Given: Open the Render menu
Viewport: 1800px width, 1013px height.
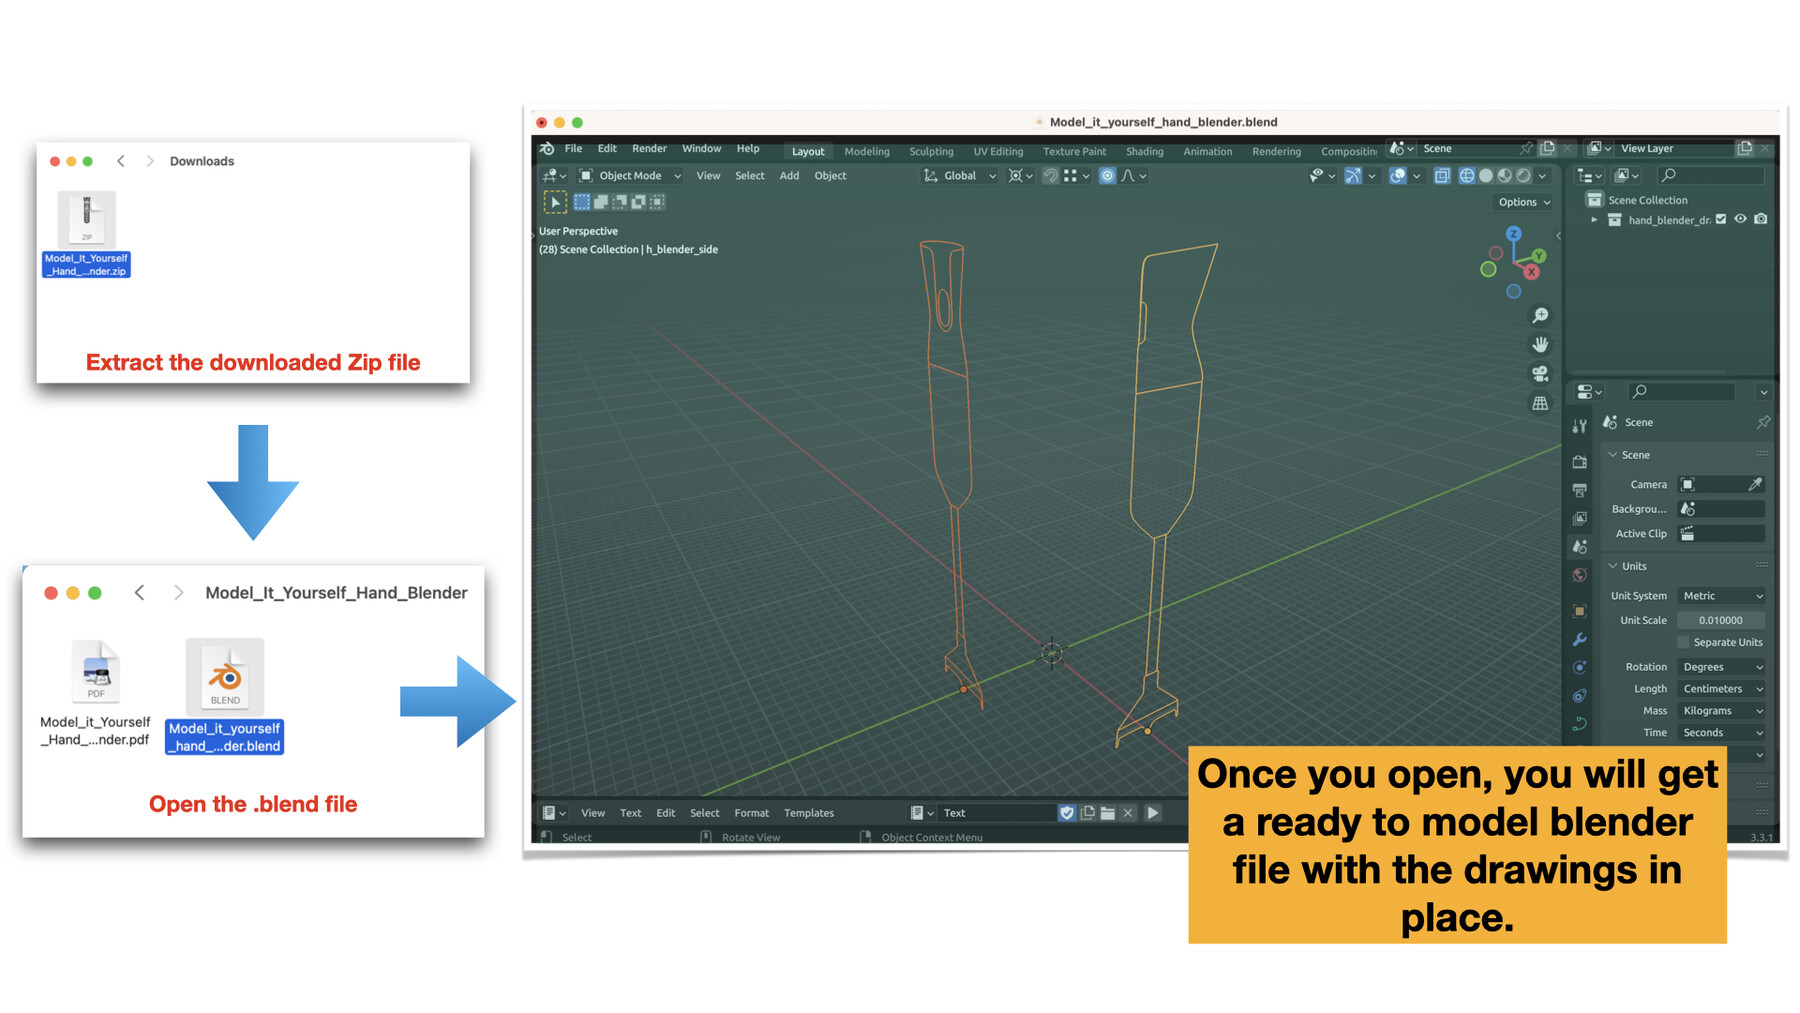Looking at the screenshot, I should 649,149.
